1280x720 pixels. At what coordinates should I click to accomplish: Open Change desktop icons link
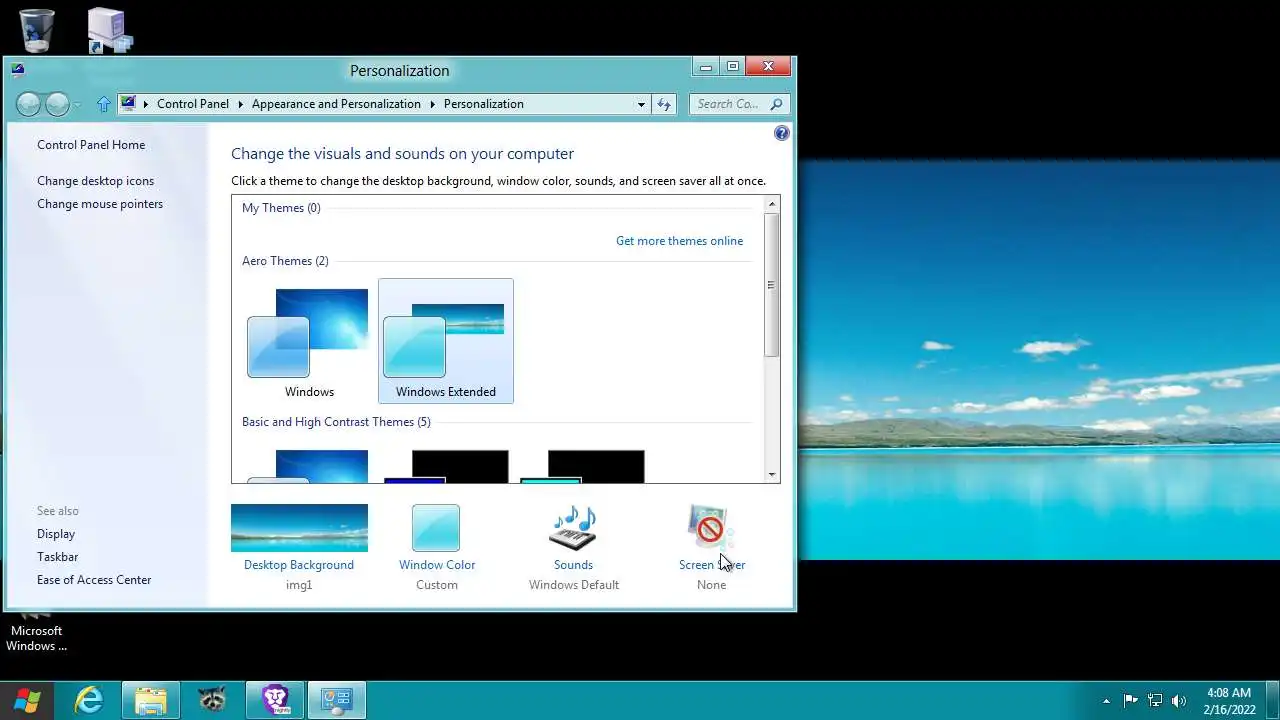coord(96,181)
